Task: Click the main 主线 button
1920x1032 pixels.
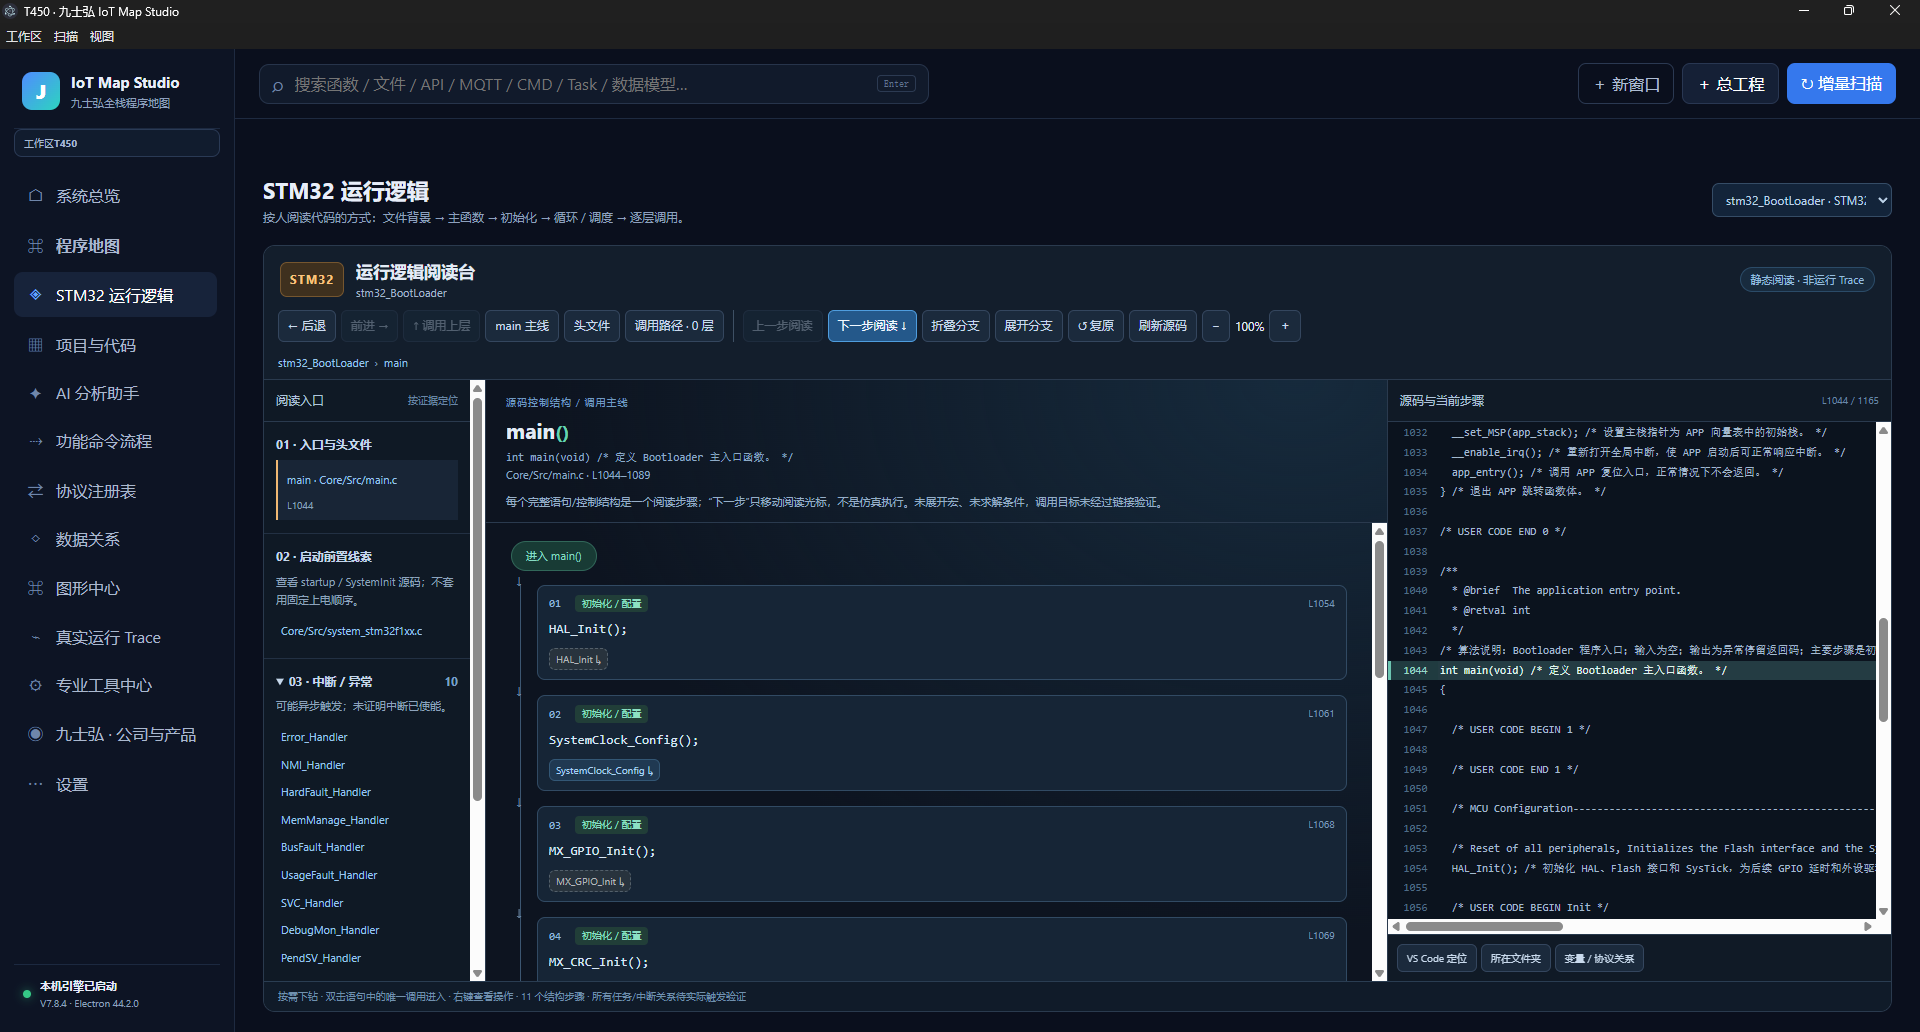Action: (x=522, y=326)
